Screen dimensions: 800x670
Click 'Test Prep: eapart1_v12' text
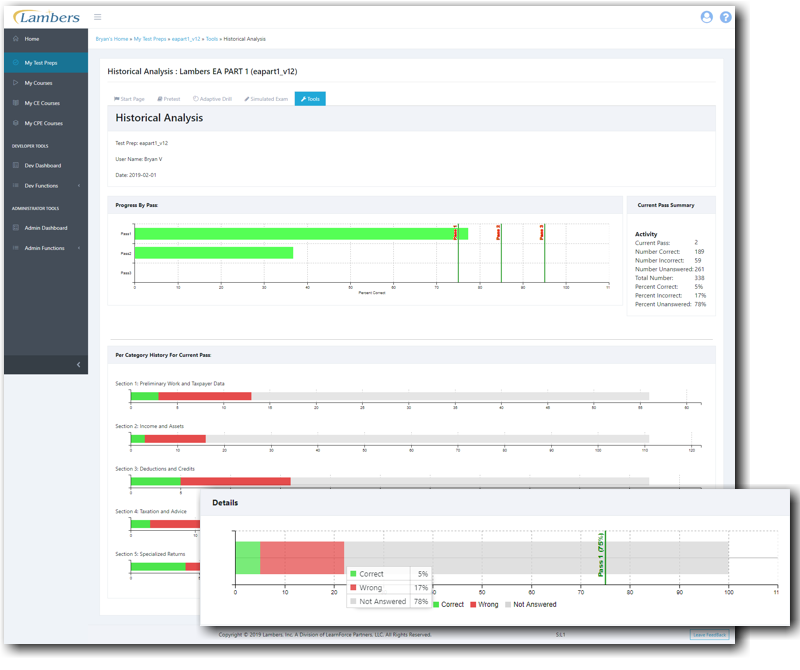[141, 143]
